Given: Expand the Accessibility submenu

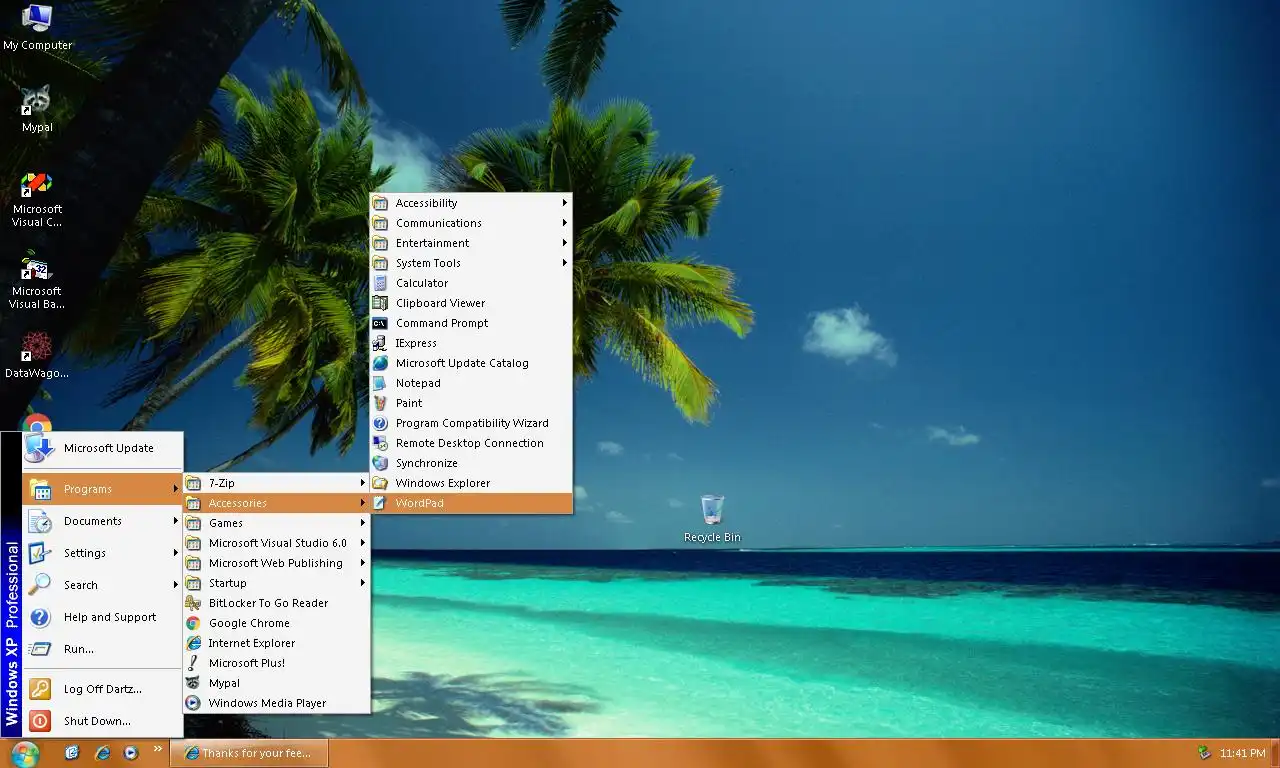Looking at the screenshot, I should point(471,203).
